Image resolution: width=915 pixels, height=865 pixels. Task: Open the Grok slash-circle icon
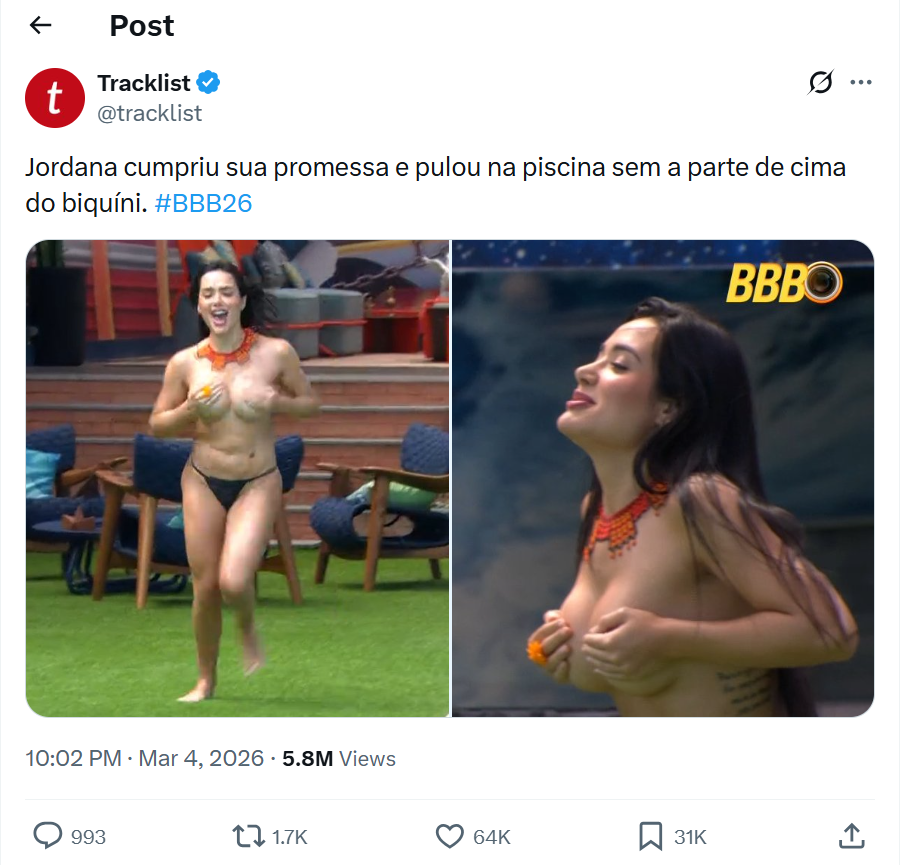(x=820, y=82)
